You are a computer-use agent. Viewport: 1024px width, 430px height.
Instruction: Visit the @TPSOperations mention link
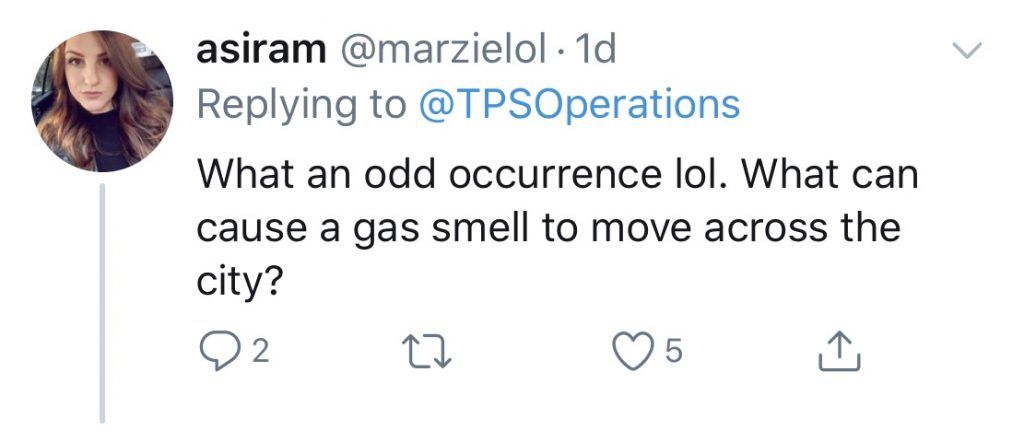[576, 104]
